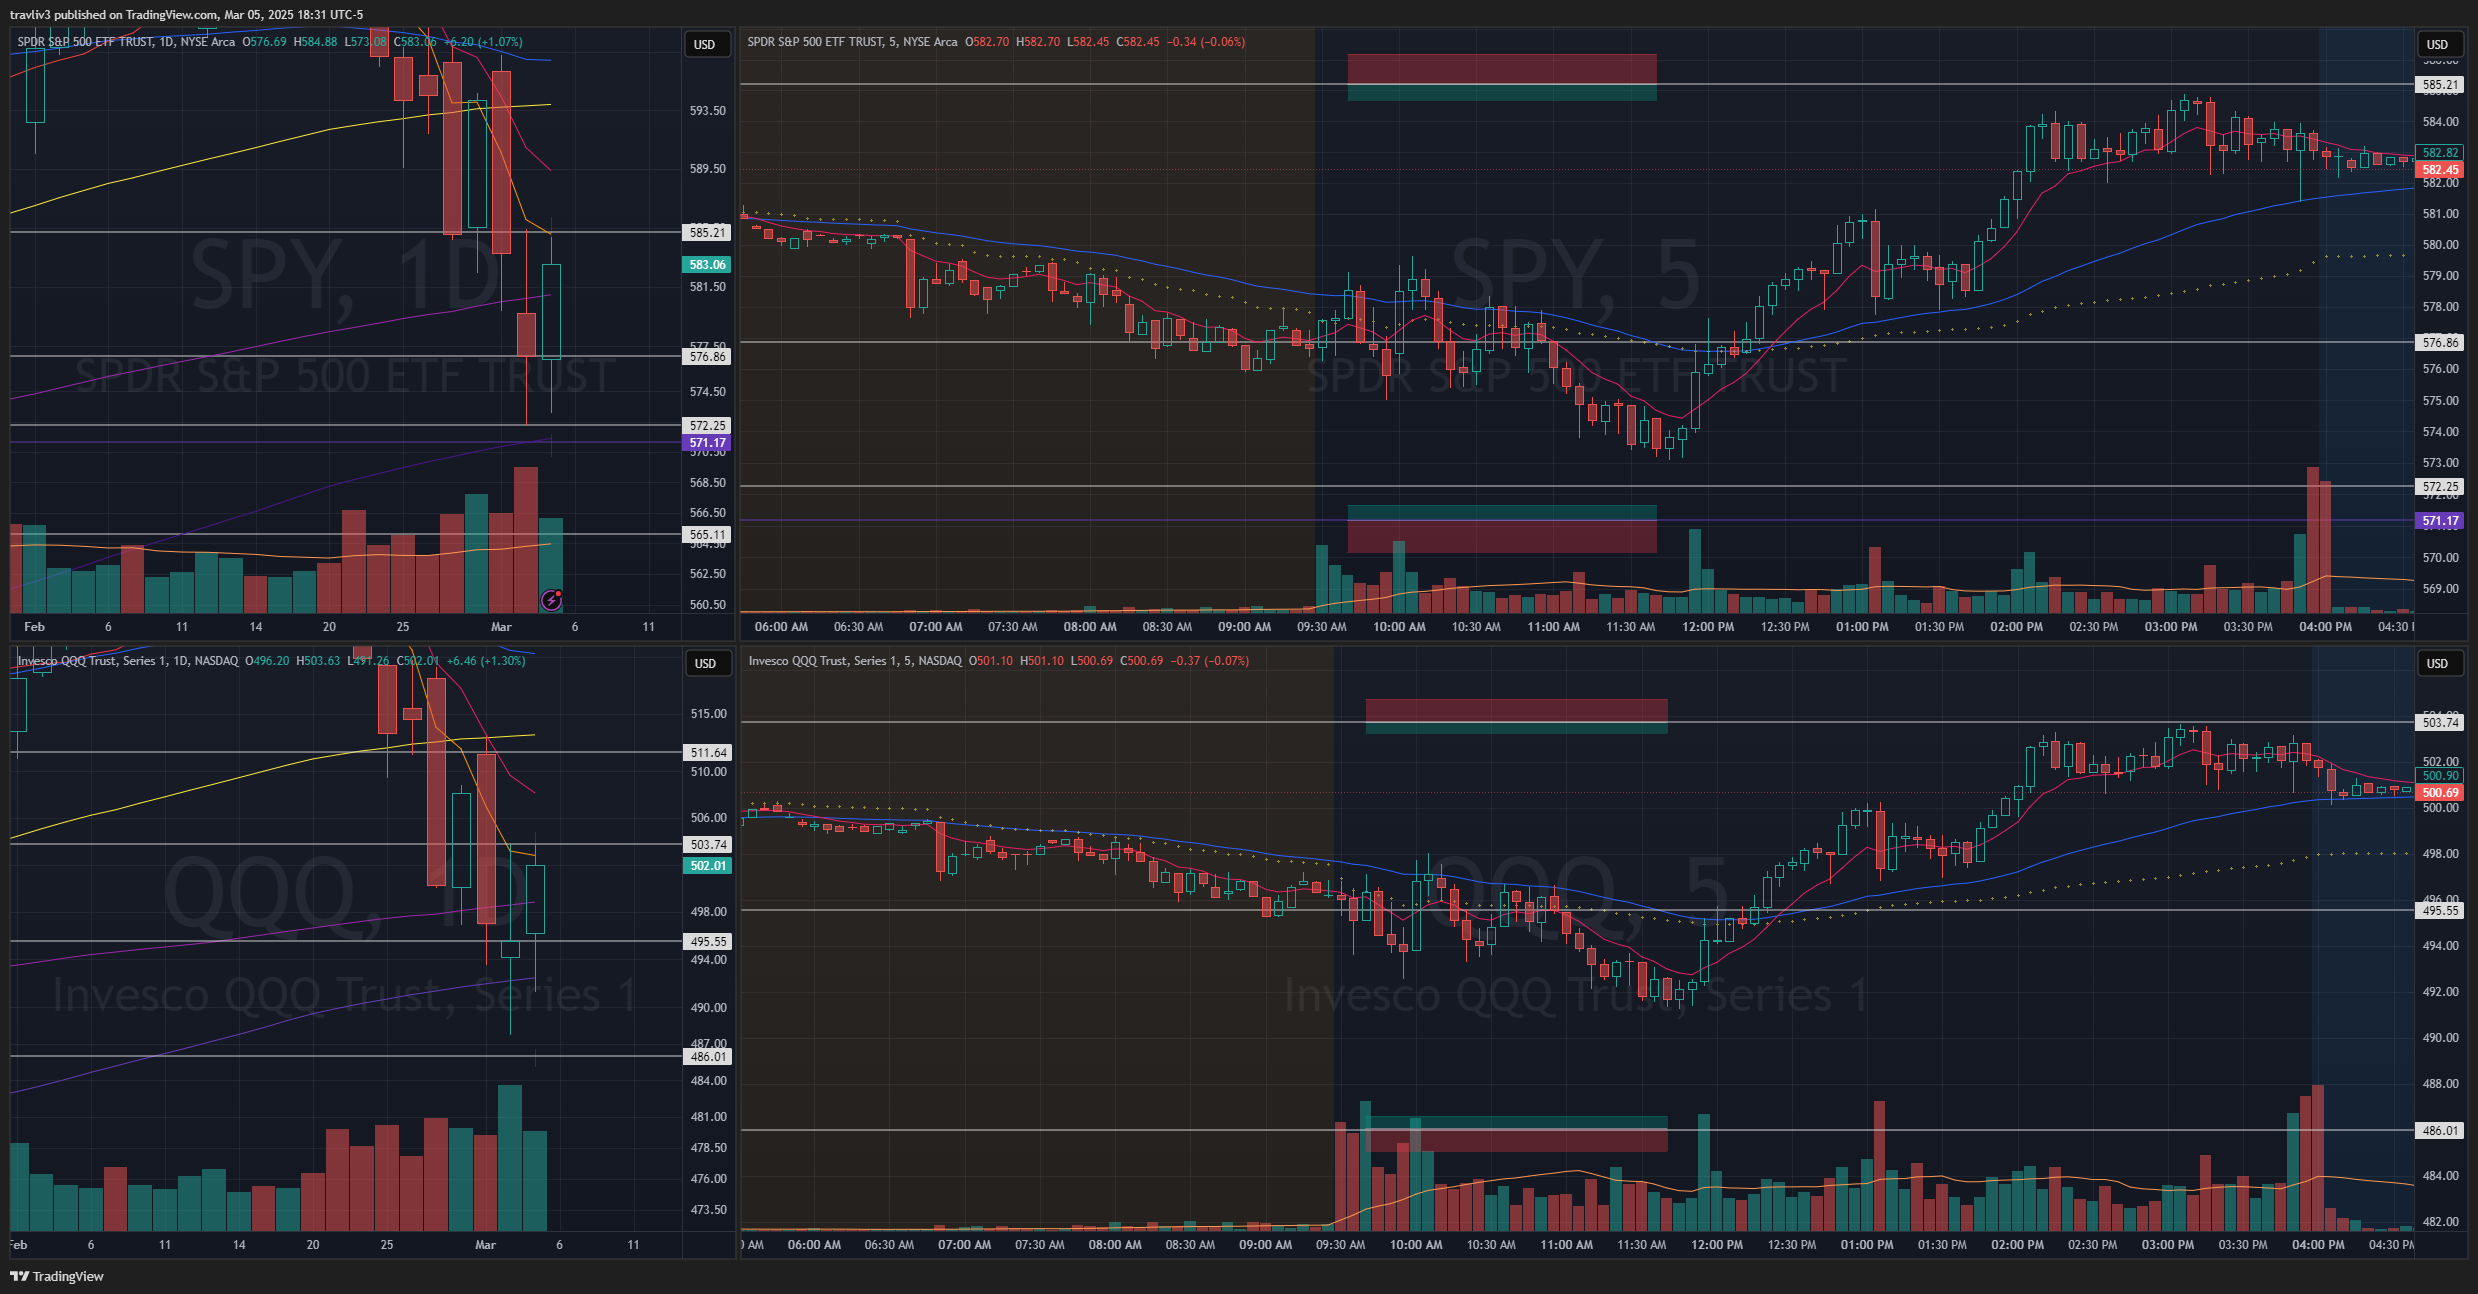
Task: Click the purple 571.17 price label on SPY daily
Action: (707, 443)
